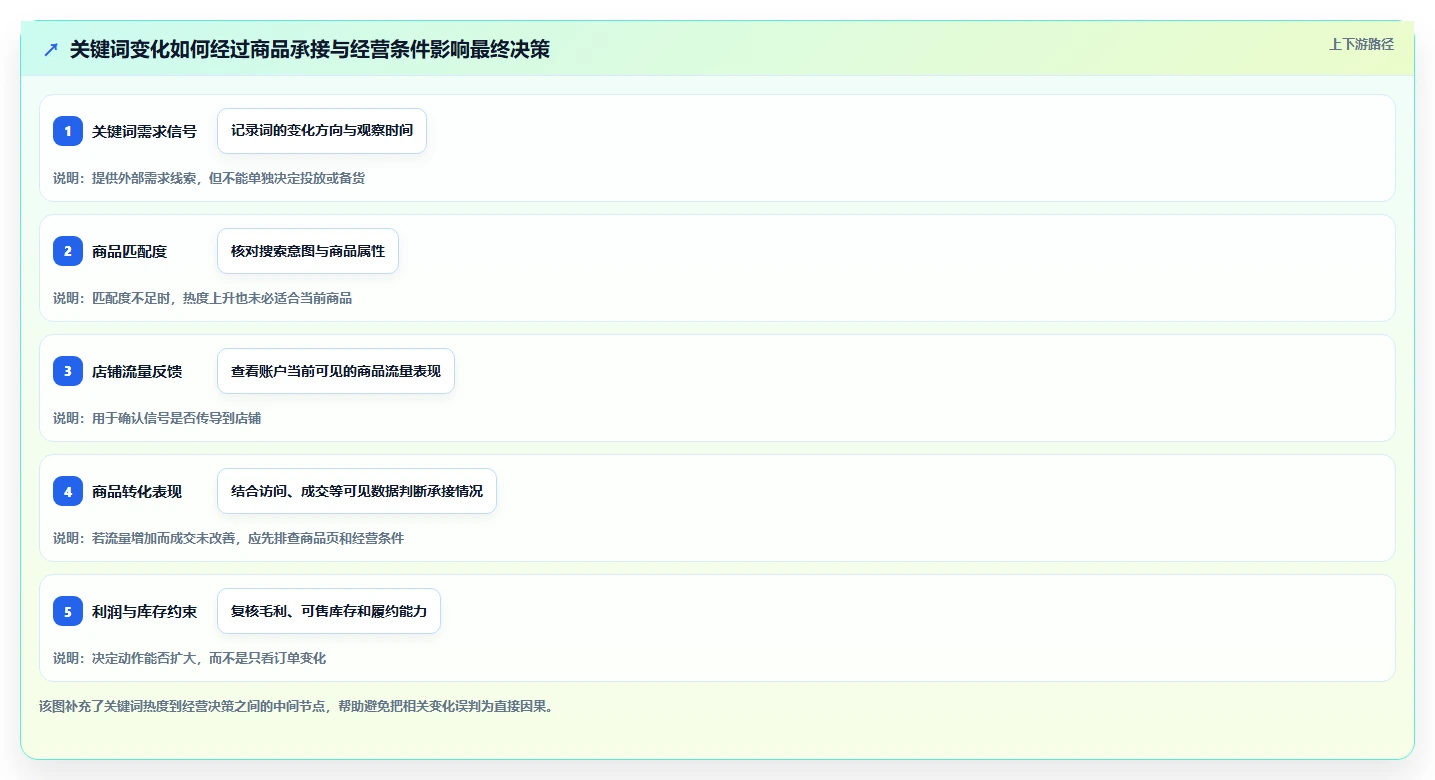Click the note 提供外部需求线索

pyautogui.click(x=209, y=178)
